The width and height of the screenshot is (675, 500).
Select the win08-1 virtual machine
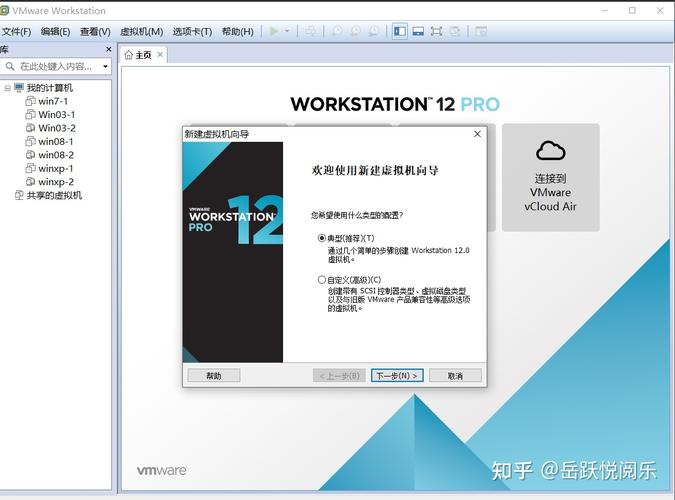click(x=56, y=141)
